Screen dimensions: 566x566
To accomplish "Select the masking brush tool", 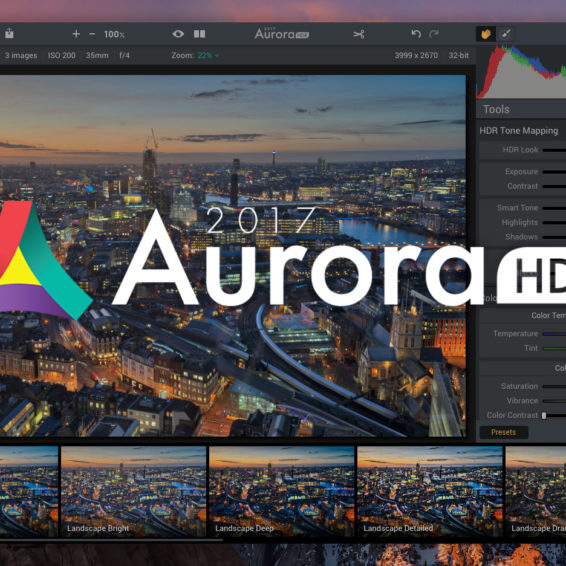I will pos(505,34).
